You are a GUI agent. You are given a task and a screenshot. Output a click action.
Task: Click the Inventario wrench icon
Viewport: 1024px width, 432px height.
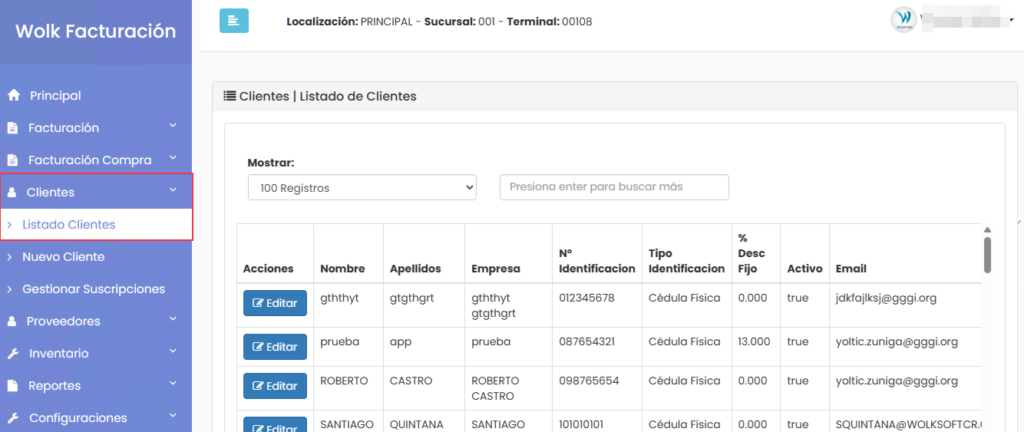point(13,354)
